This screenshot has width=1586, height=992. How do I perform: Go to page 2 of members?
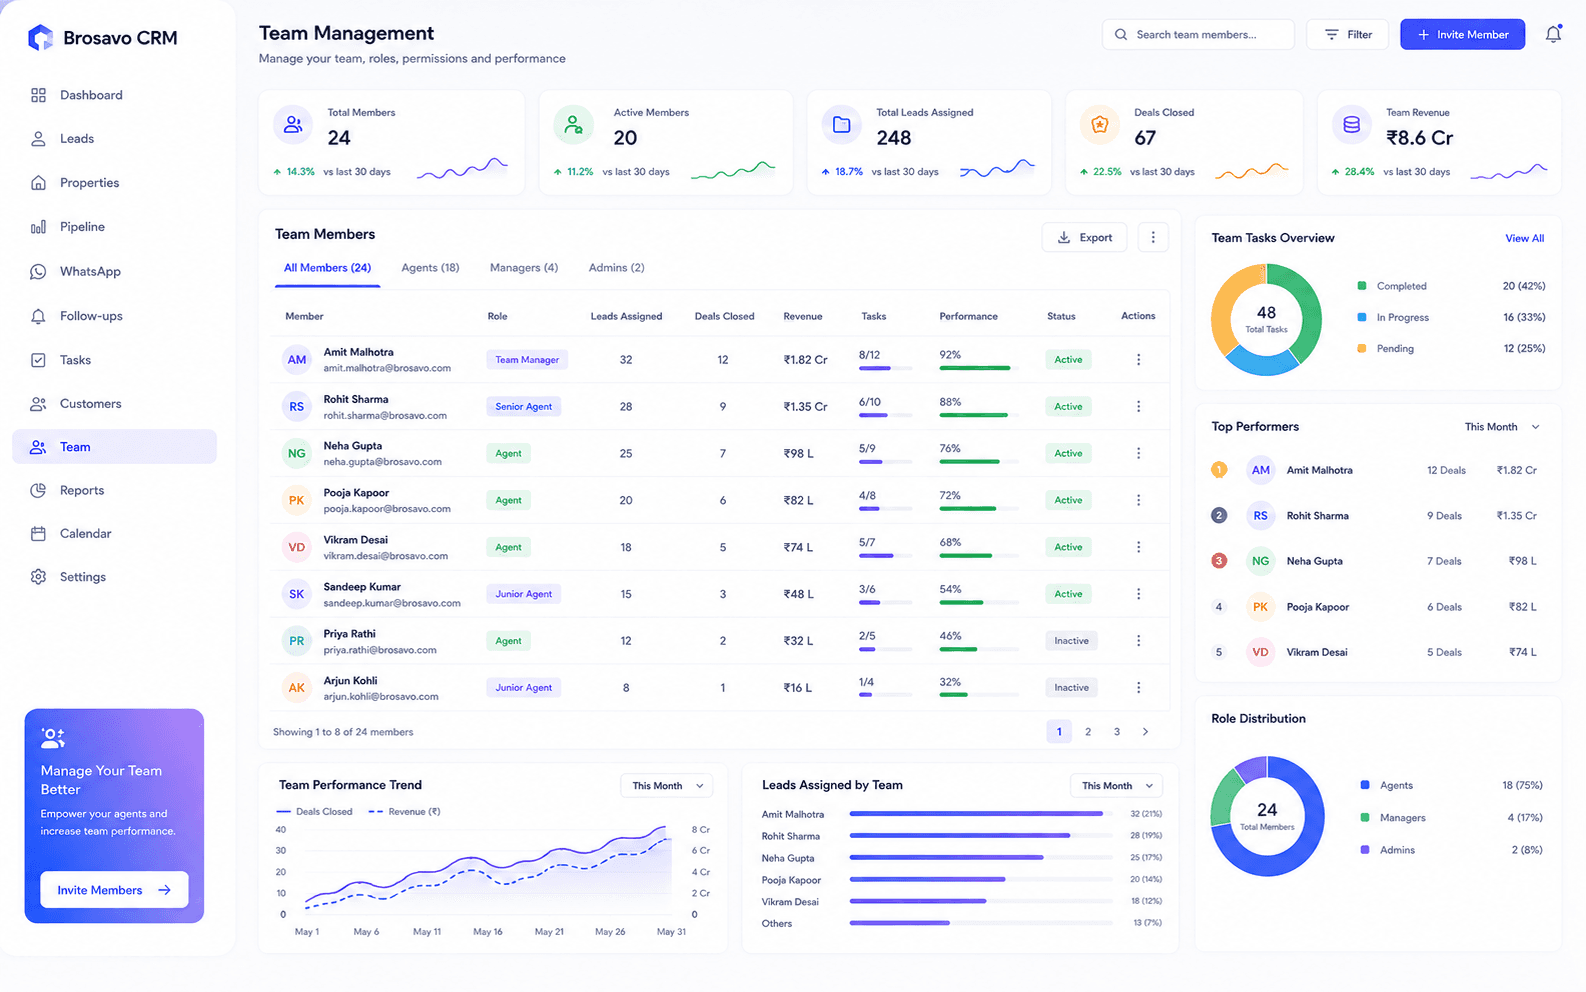(x=1088, y=732)
